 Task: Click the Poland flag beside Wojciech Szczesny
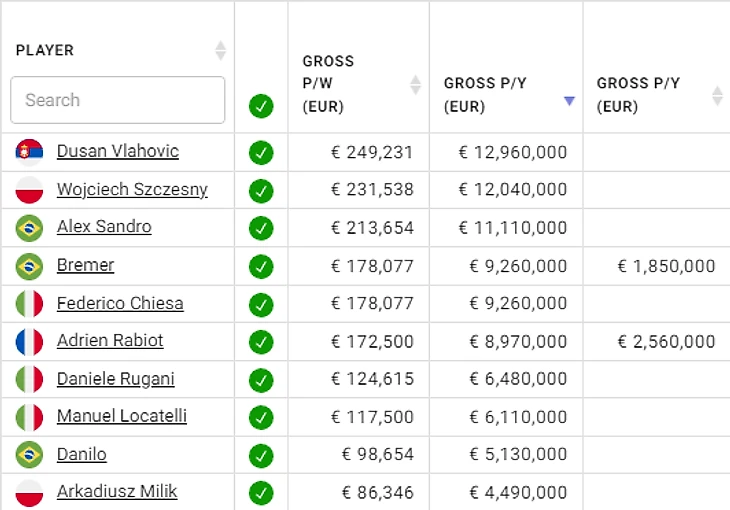tap(29, 190)
